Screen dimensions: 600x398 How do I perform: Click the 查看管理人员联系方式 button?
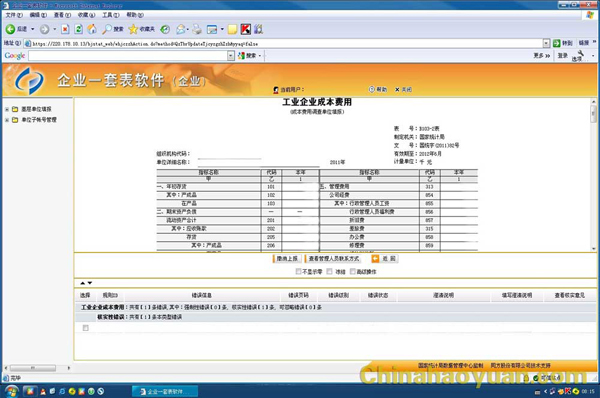pos(333,259)
